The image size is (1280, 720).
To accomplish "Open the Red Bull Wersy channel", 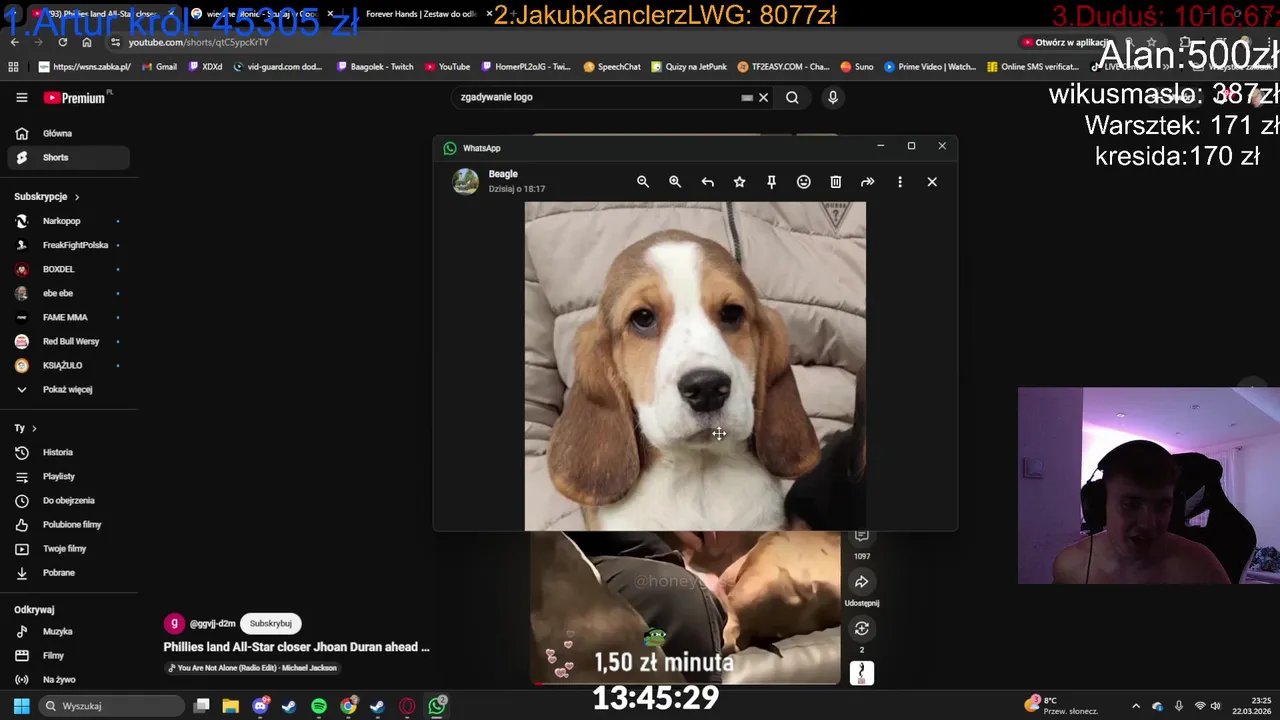I will pos(68,341).
